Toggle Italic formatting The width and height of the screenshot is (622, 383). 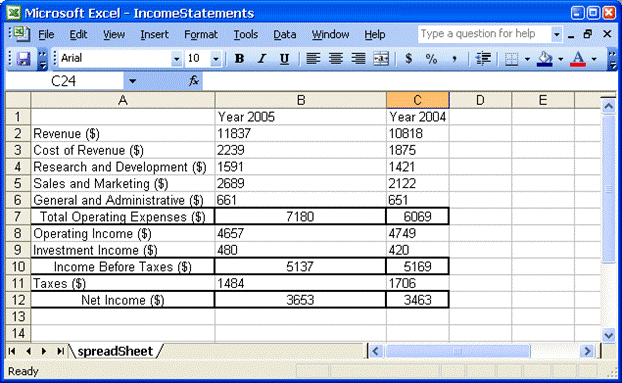261,59
